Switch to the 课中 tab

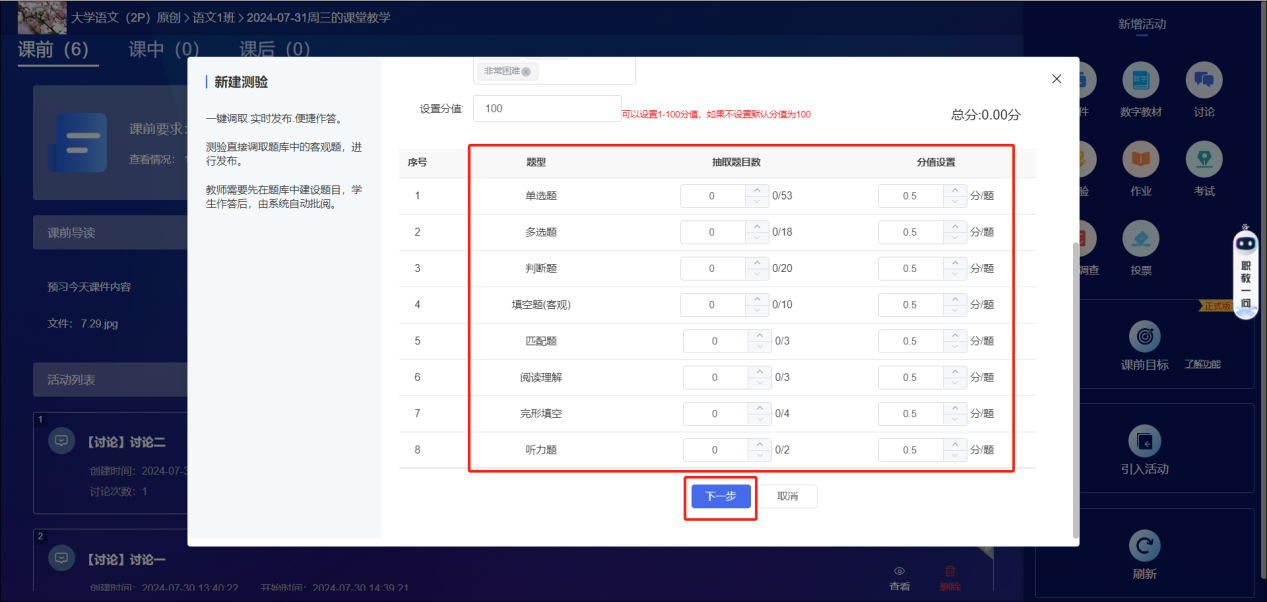(164, 49)
